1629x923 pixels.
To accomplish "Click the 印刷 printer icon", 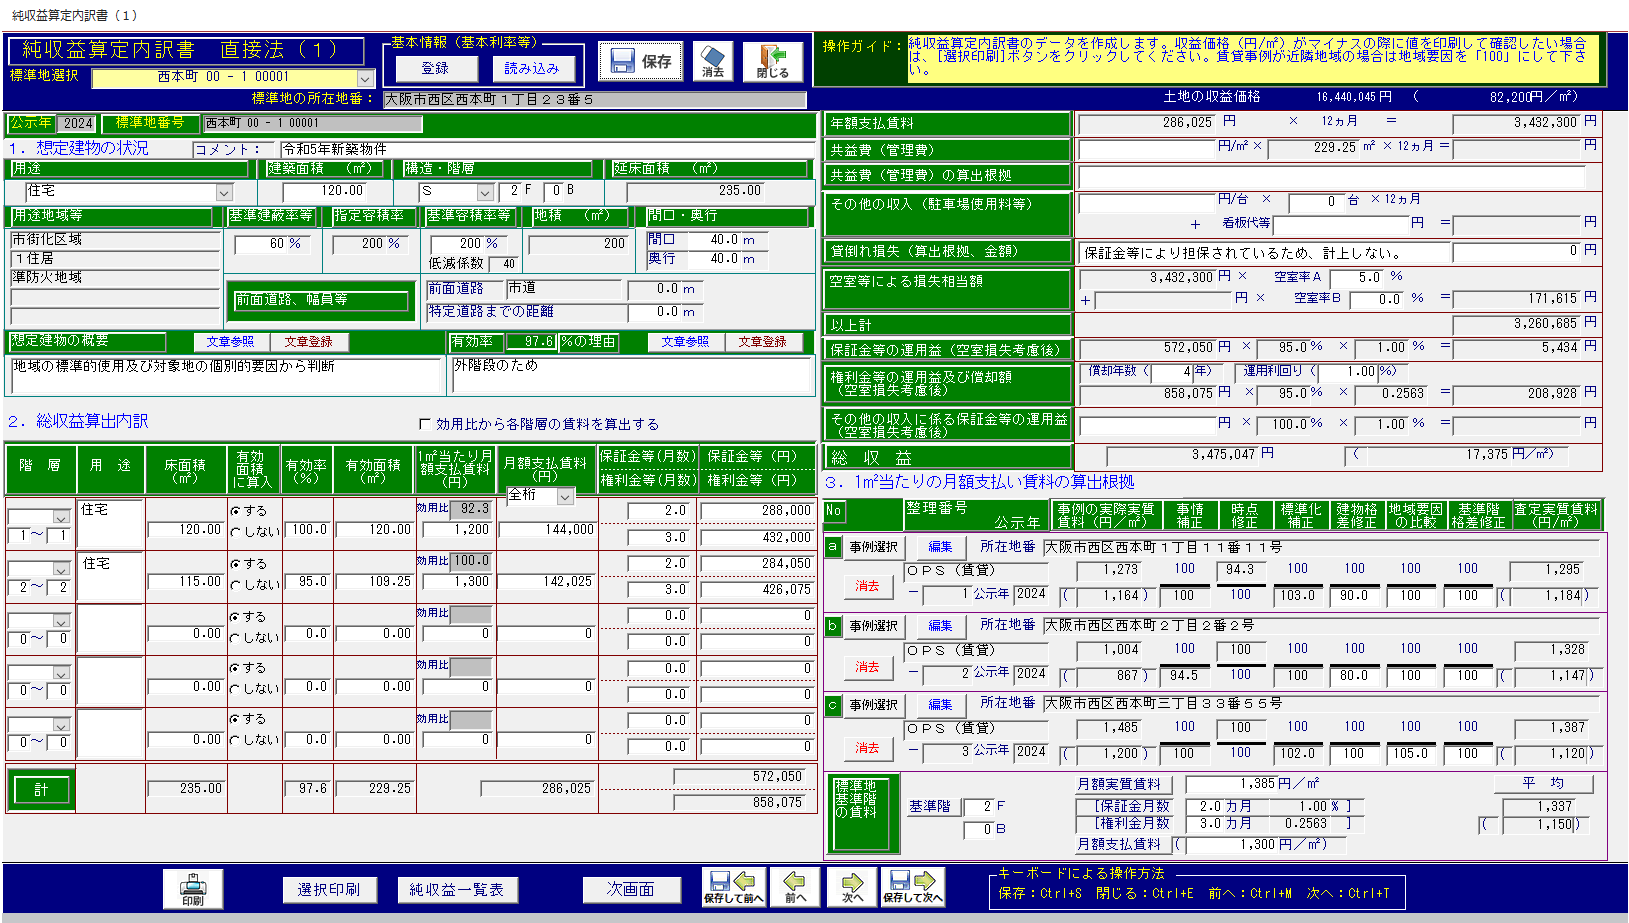I will (x=193, y=888).
